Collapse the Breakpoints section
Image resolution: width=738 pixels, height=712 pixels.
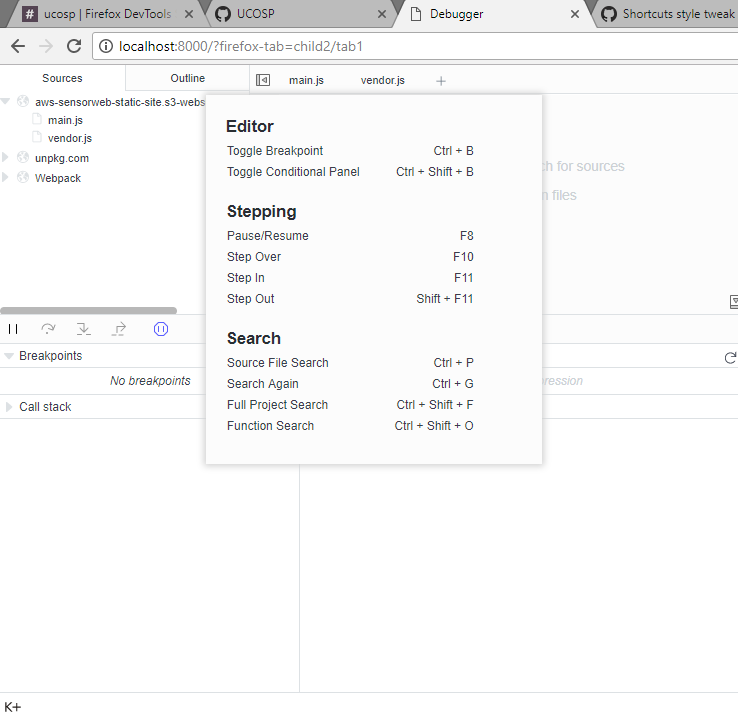[x=9, y=356]
